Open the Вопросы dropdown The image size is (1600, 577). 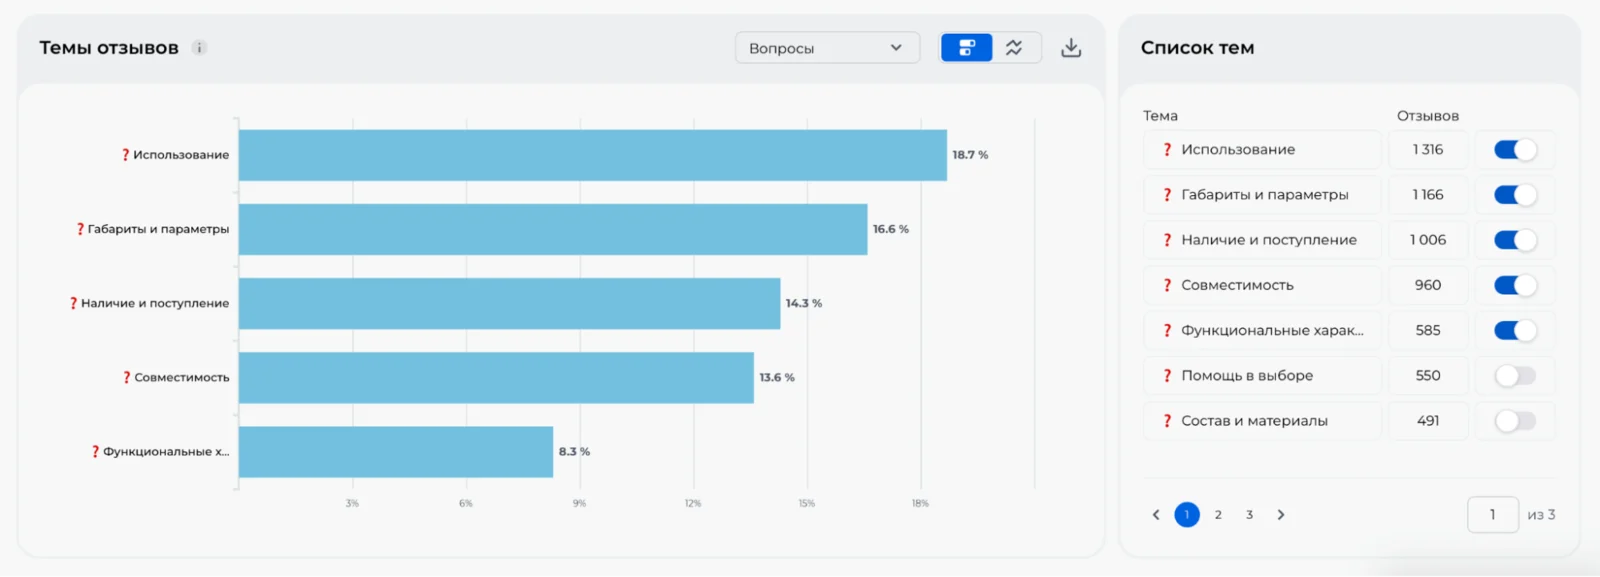[827, 48]
